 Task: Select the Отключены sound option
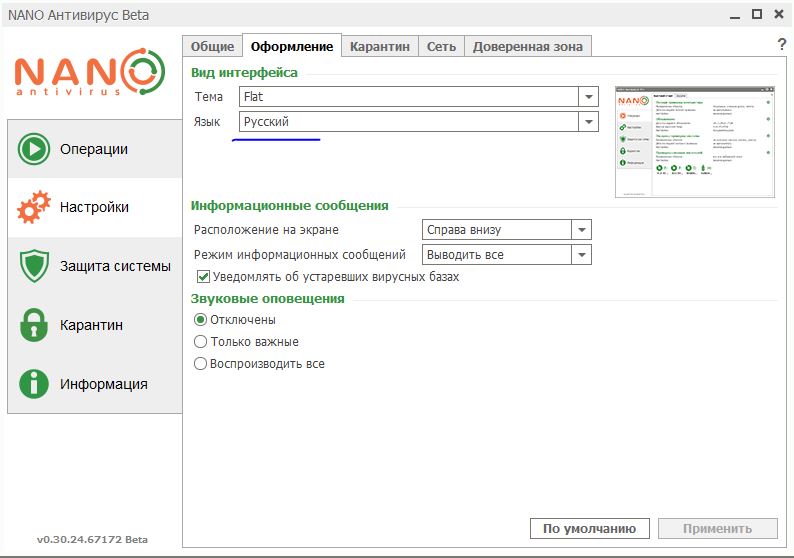(200, 320)
